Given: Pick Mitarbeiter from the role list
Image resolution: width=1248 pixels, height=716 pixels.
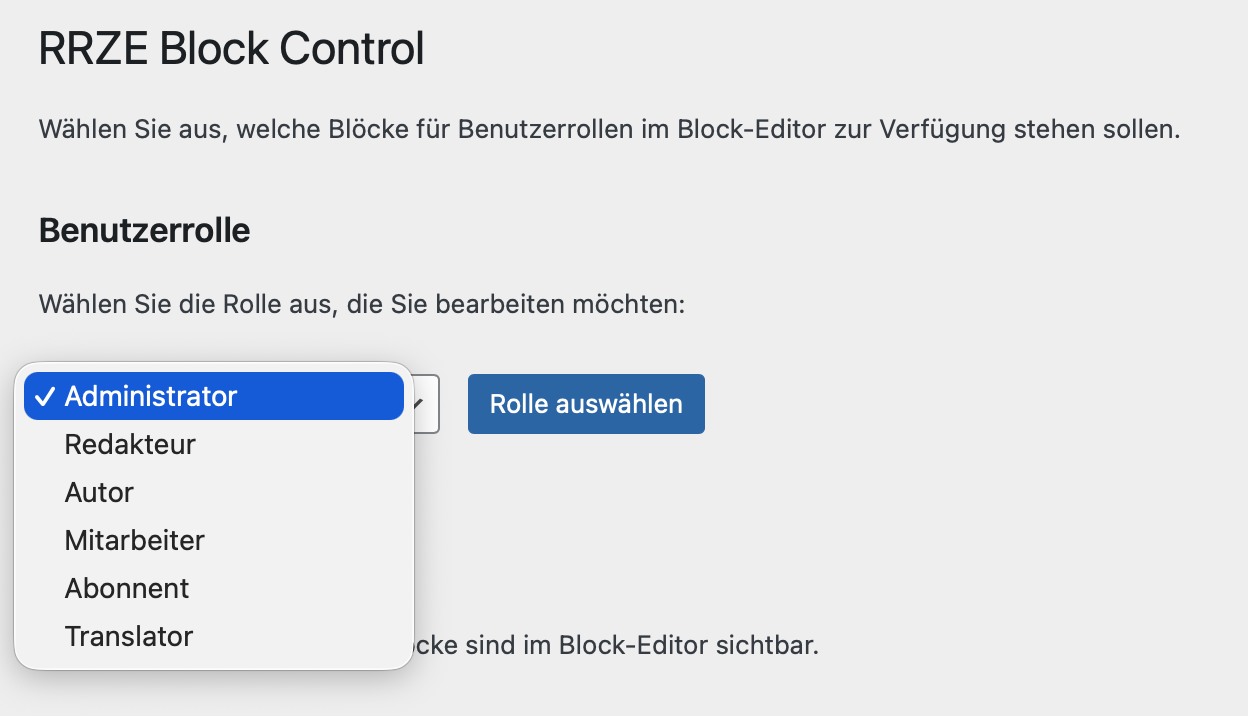Looking at the screenshot, I should coord(134,540).
